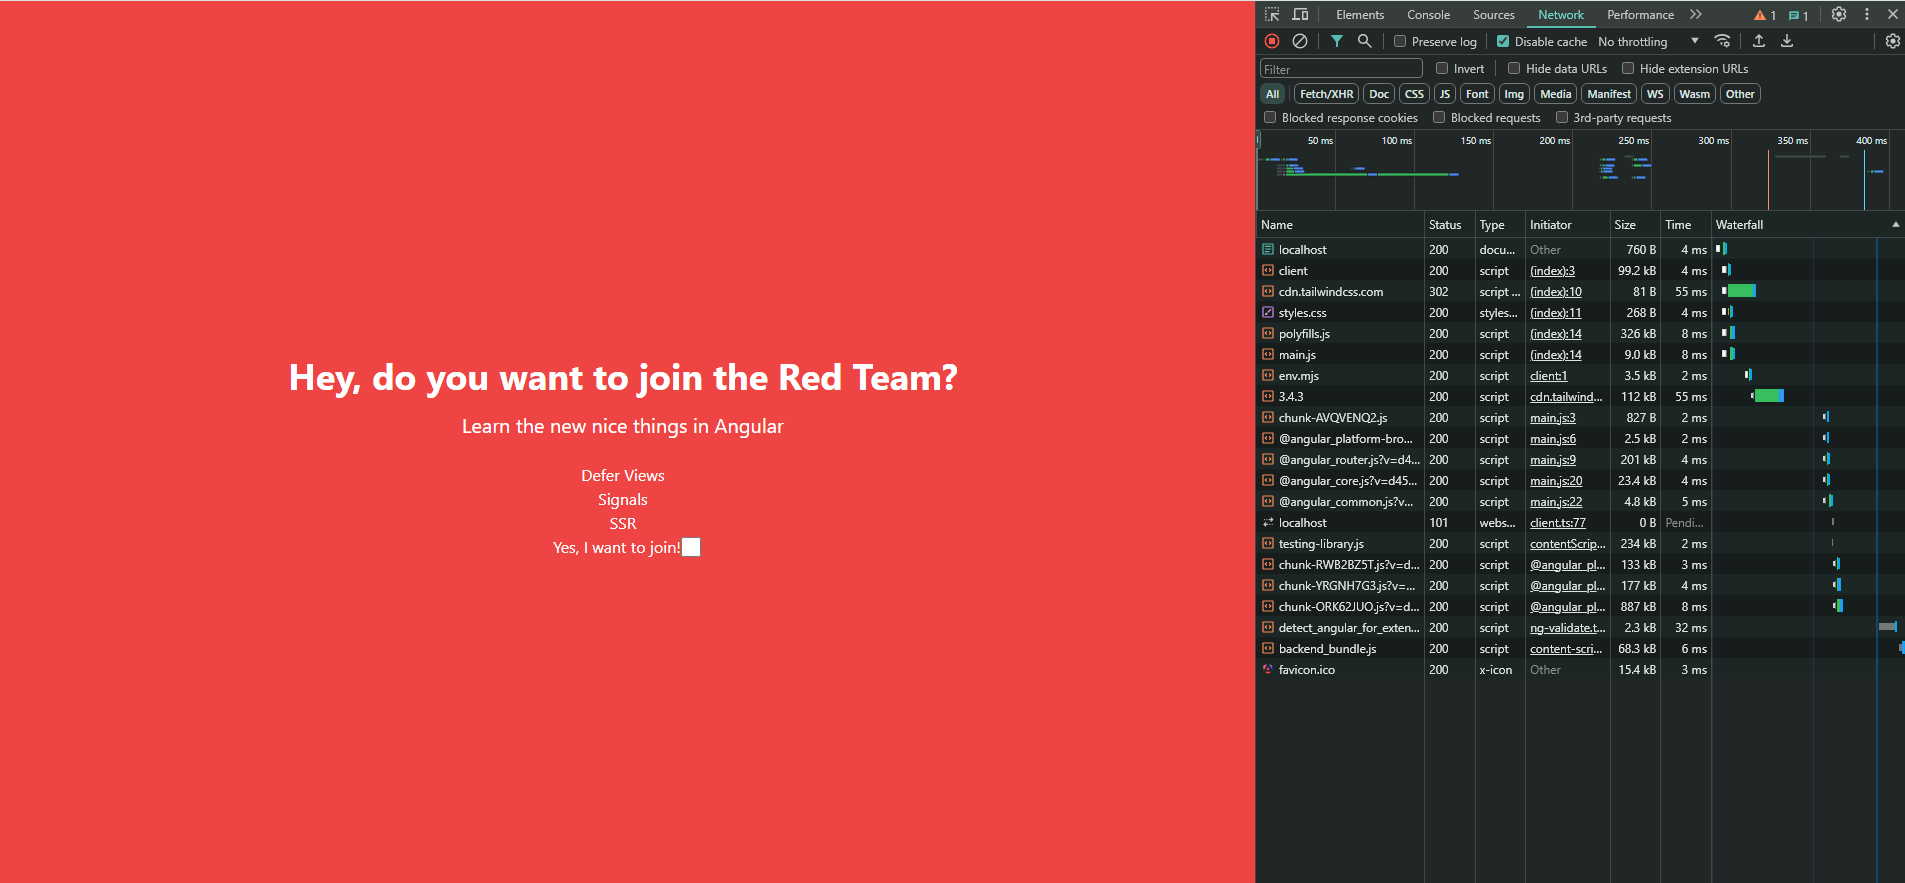Open the DevTools three-dot customize menu
Screen dimensions: 1905x883
1867,15
